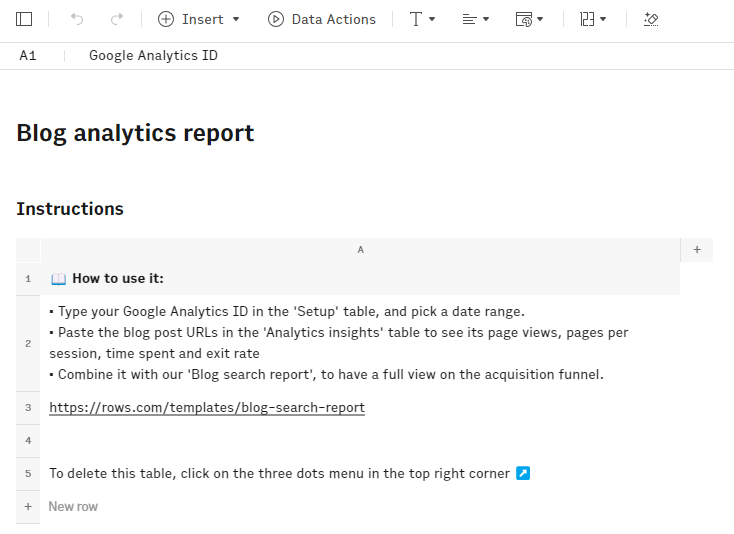Image resolution: width=734 pixels, height=534 pixels.
Task: Click the redo arrow
Action: pyautogui.click(x=117, y=19)
